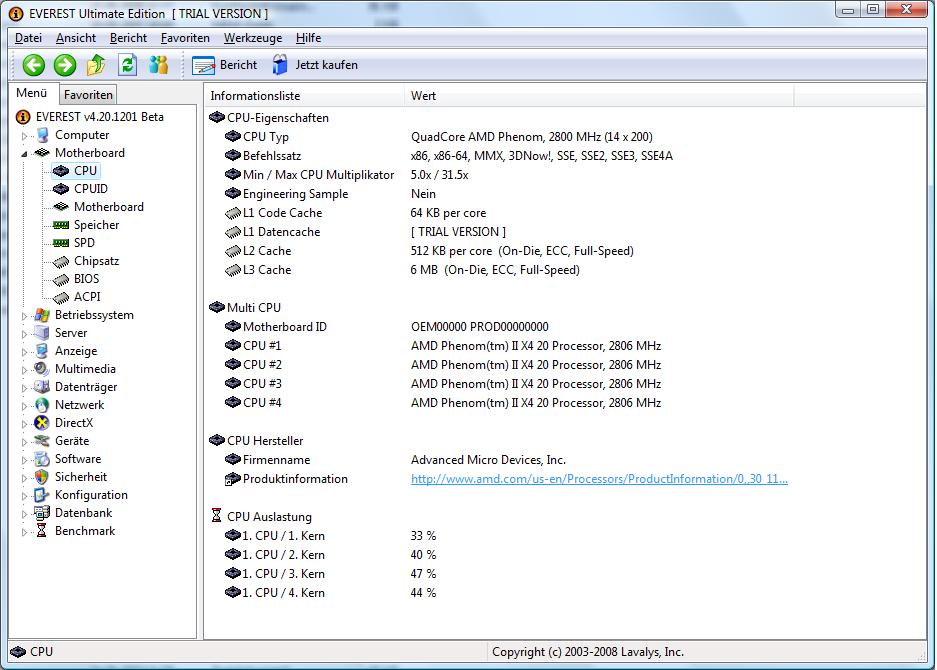Open the AMD Produktinformation link
937x670 pixels.
(599, 479)
